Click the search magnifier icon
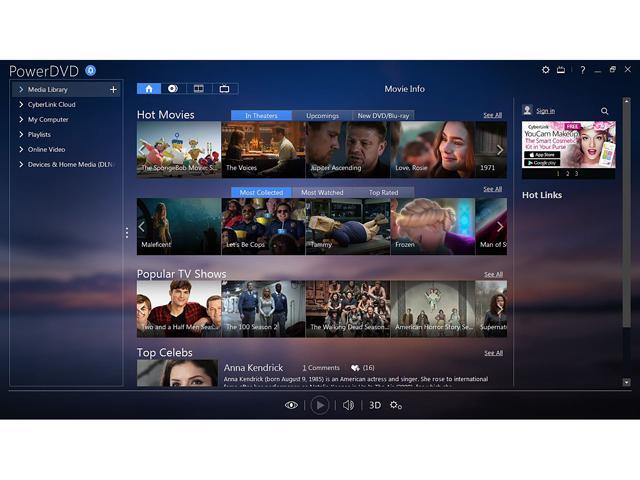 tap(604, 111)
